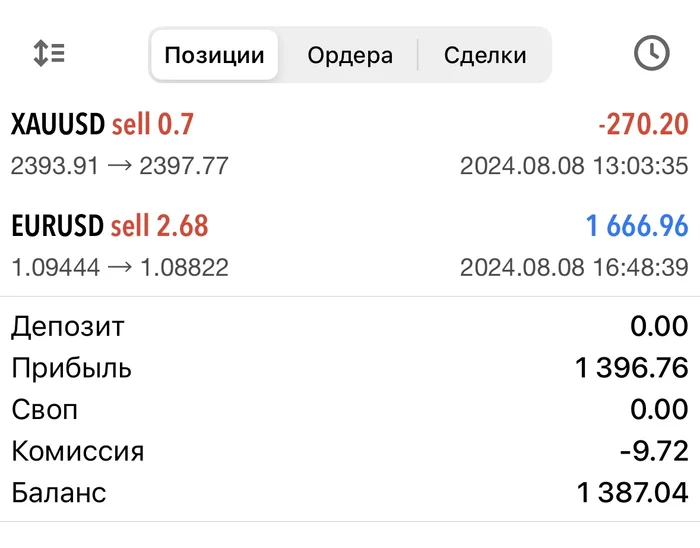Tap the commission amount -9.72
Viewport: 700px width, 548px height.
tap(654, 451)
